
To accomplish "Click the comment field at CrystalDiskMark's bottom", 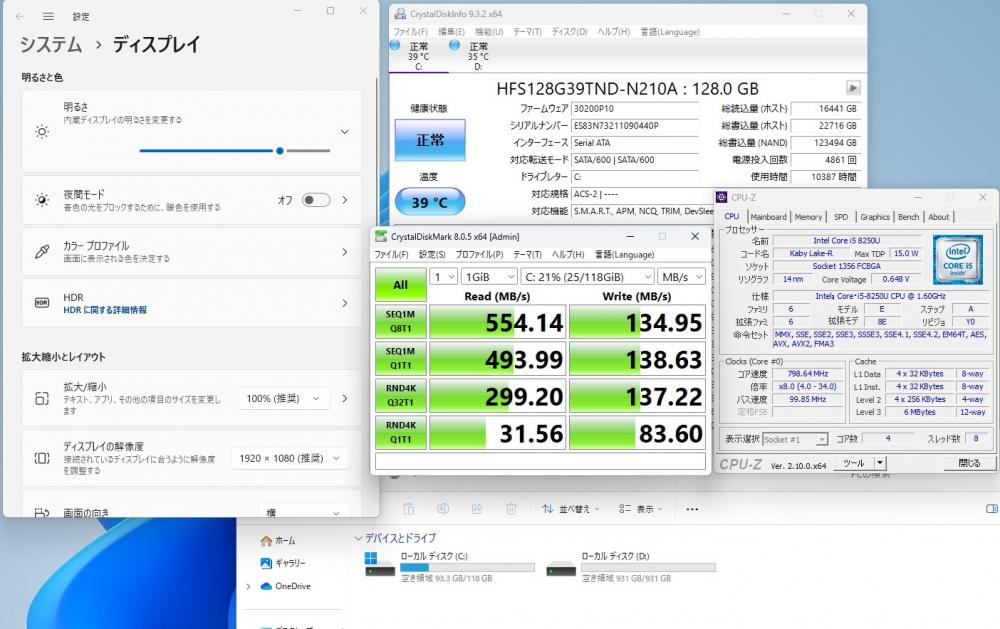I will click(x=540, y=461).
